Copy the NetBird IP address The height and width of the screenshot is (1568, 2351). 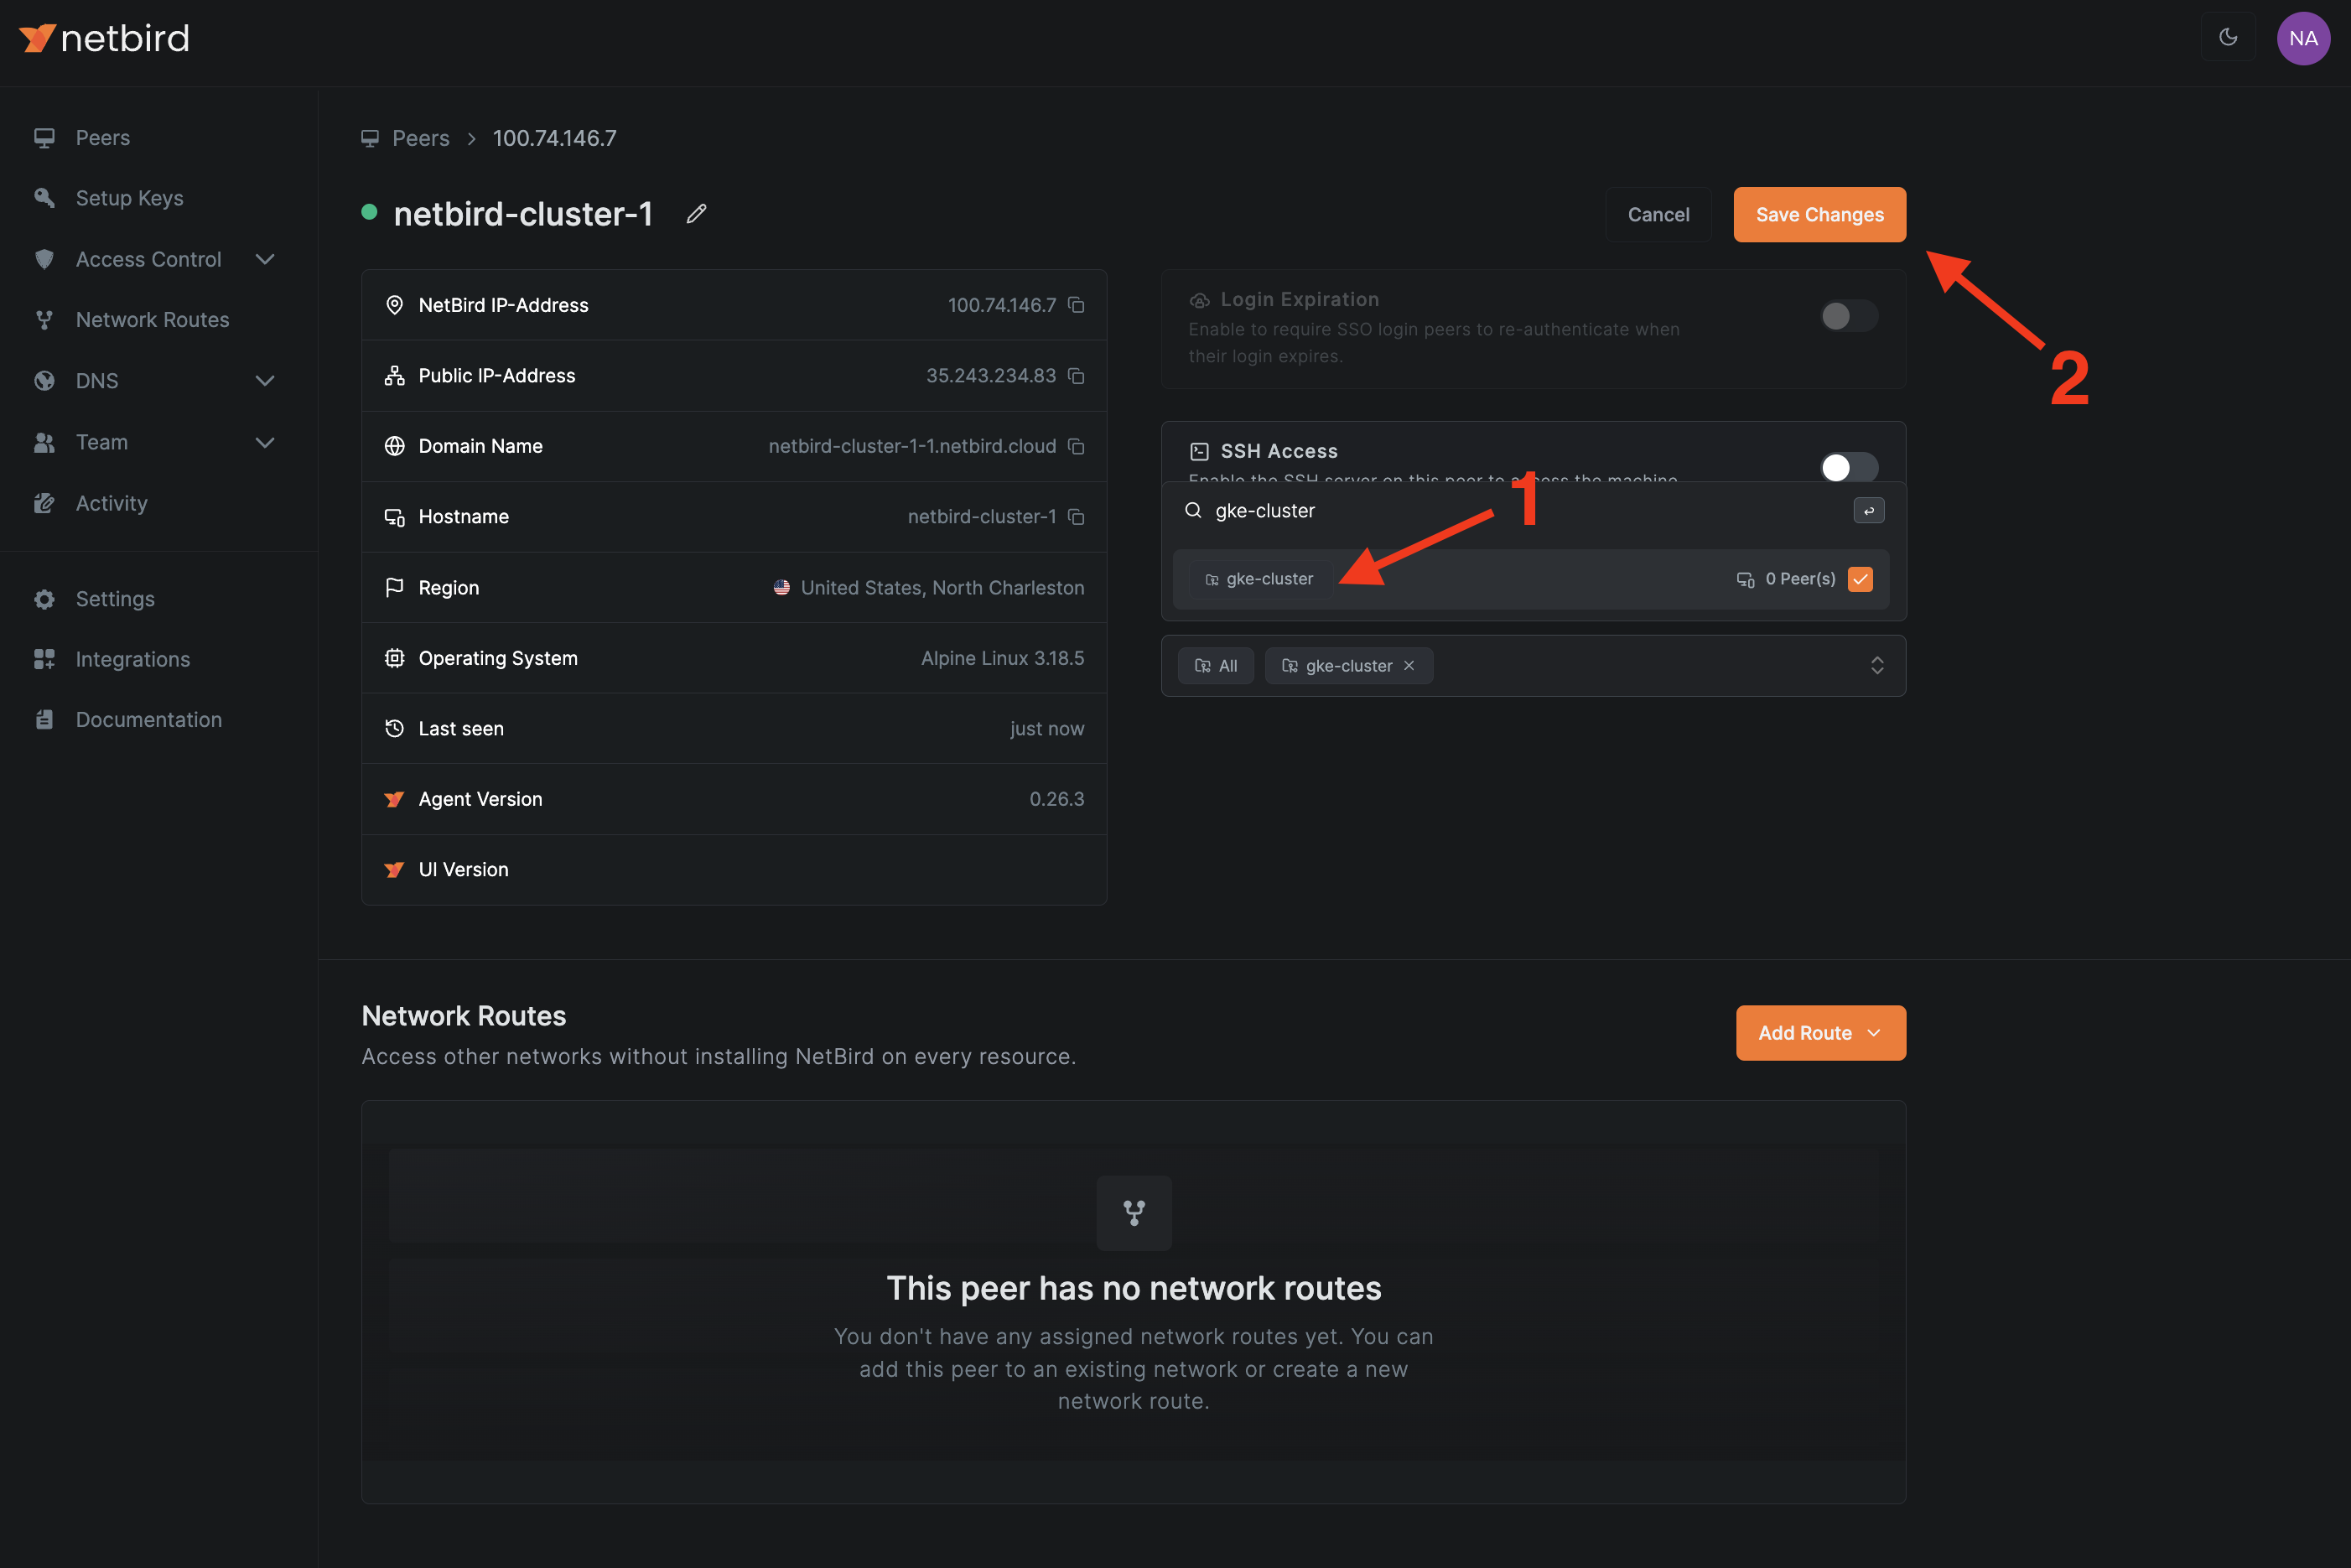click(x=1077, y=305)
